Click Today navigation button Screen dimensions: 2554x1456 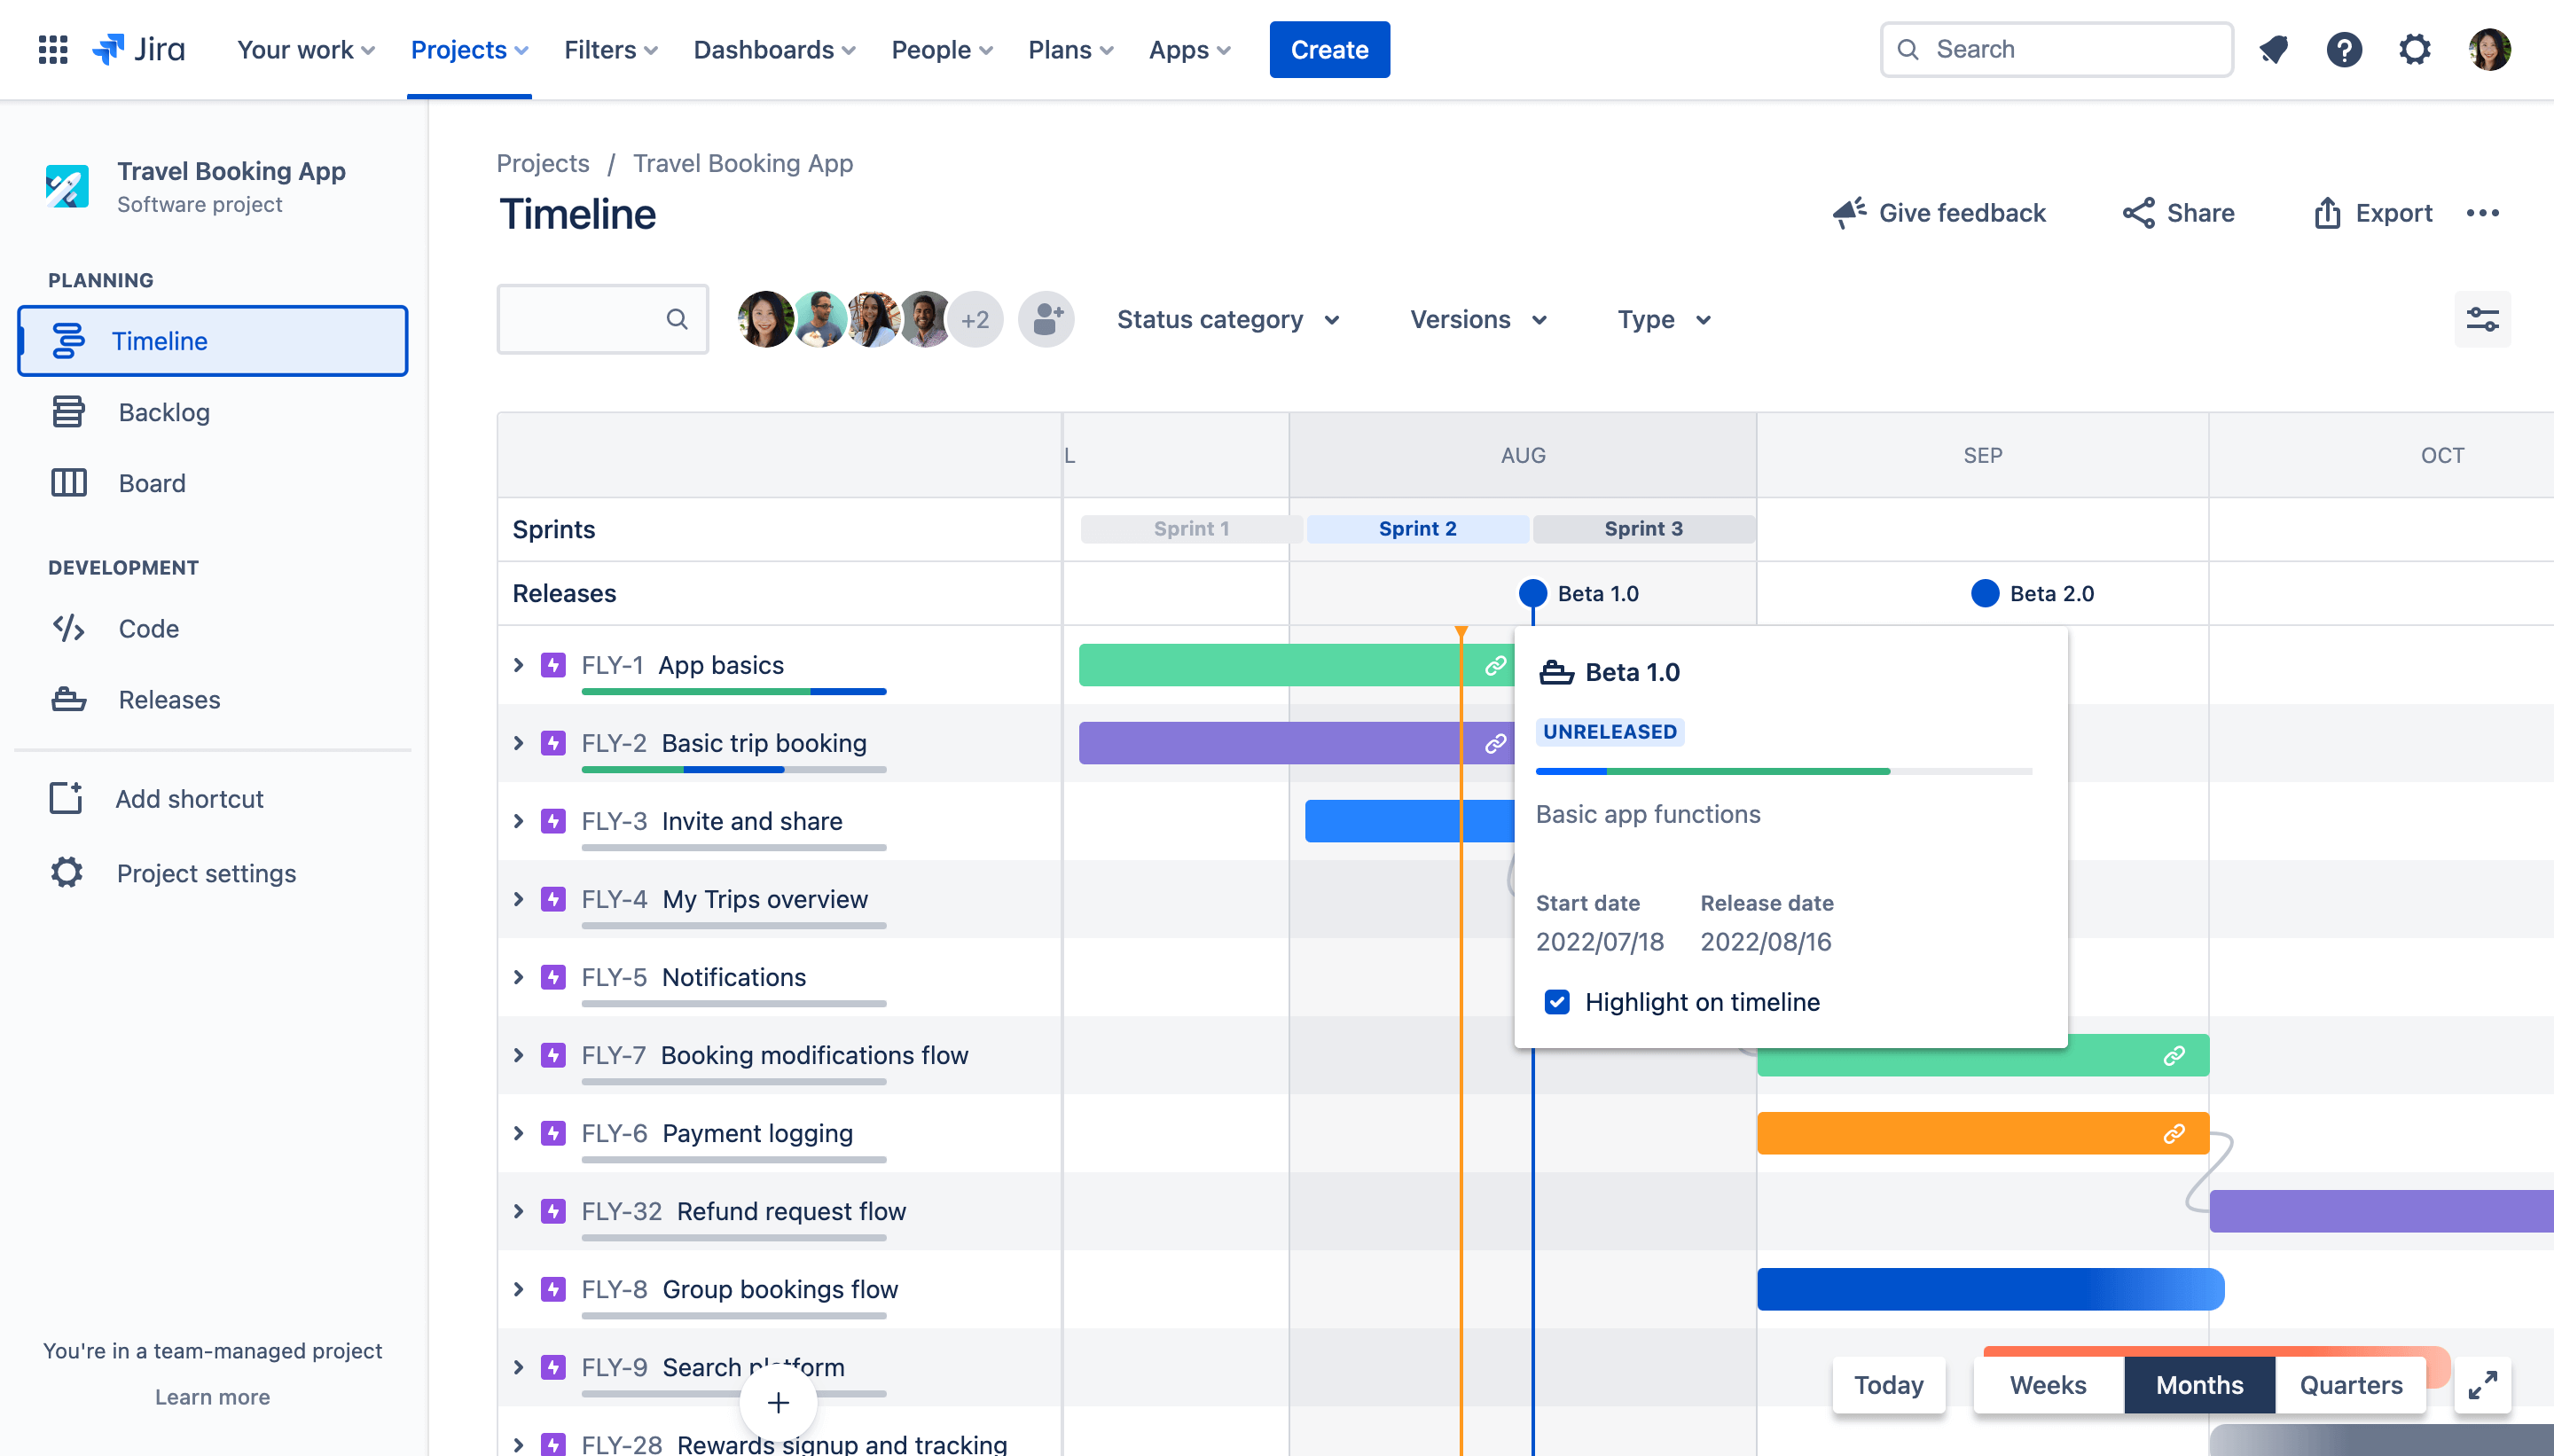click(x=1887, y=1384)
